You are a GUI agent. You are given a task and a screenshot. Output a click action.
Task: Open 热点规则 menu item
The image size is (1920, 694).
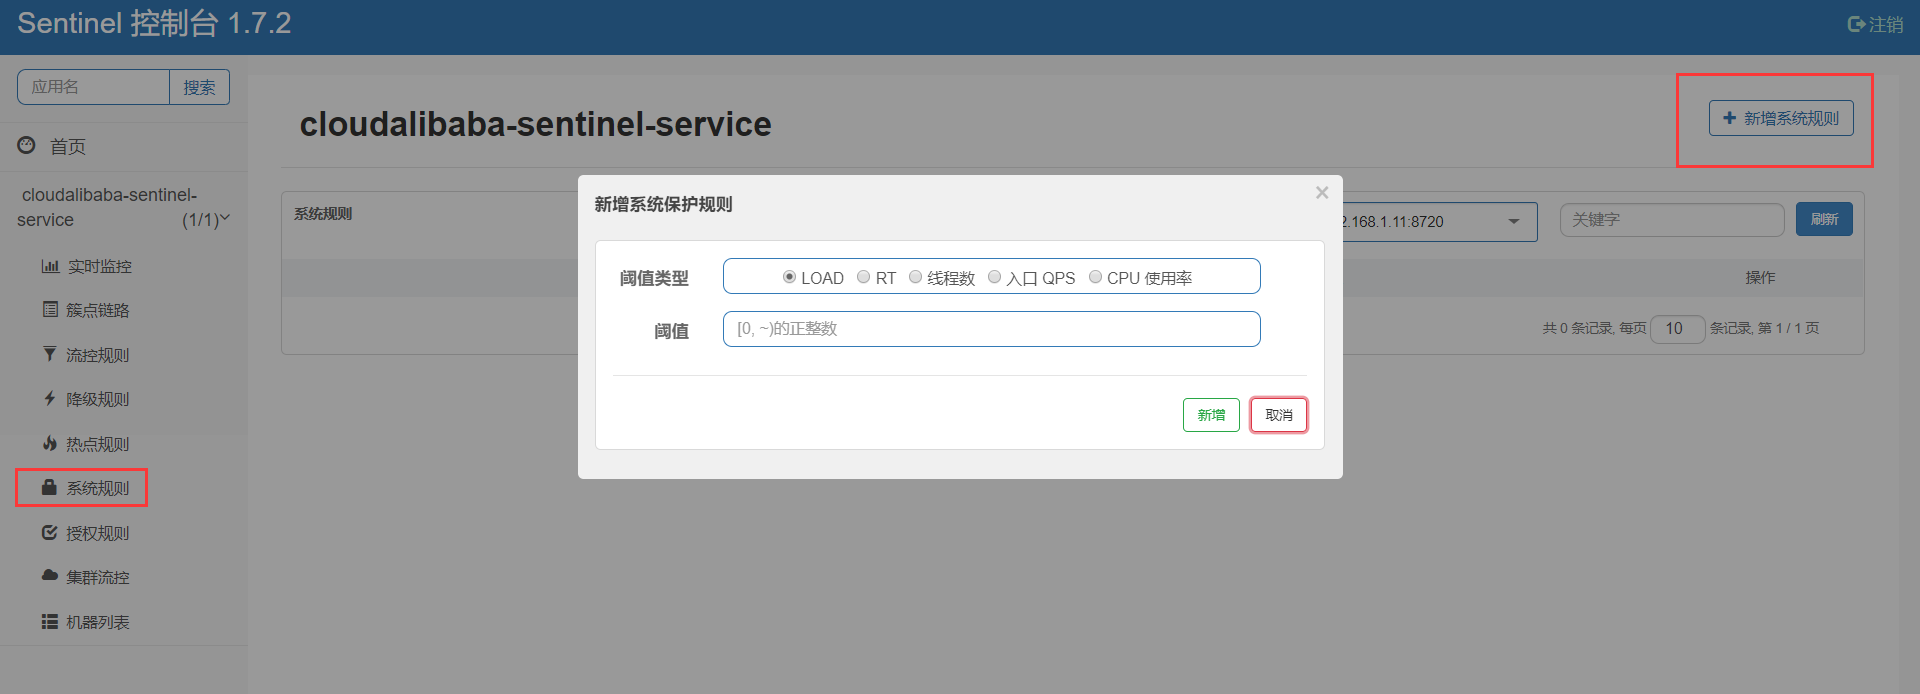pyautogui.click(x=98, y=444)
